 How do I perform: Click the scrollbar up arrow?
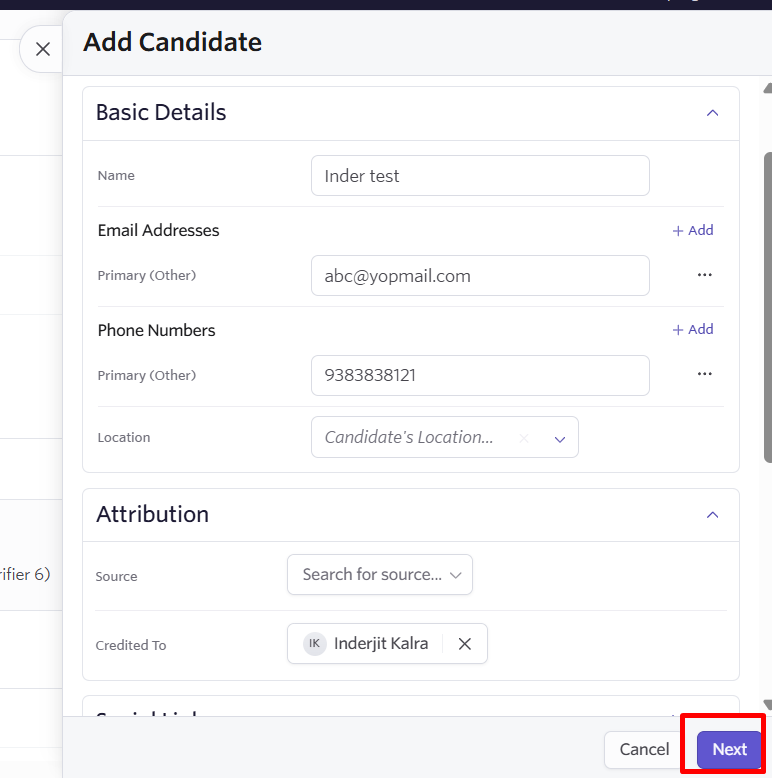click(x=768, y=88)
